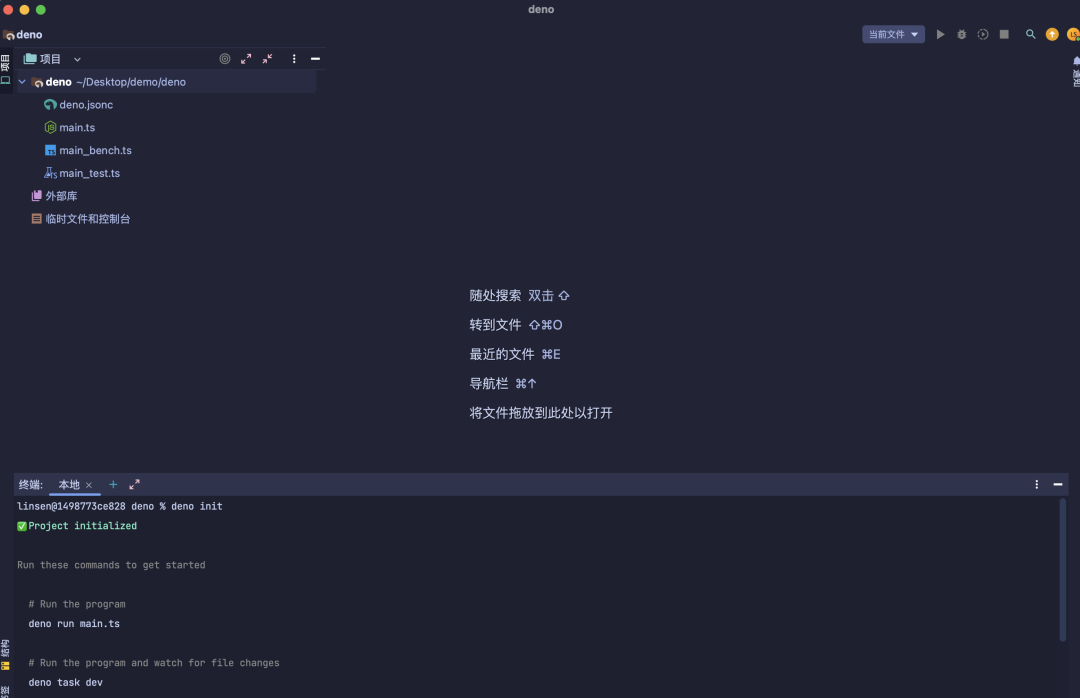The image size is (1080, 698).
Task: Click the 'deno init' command prompt line
Action: [x=120, y=506]
